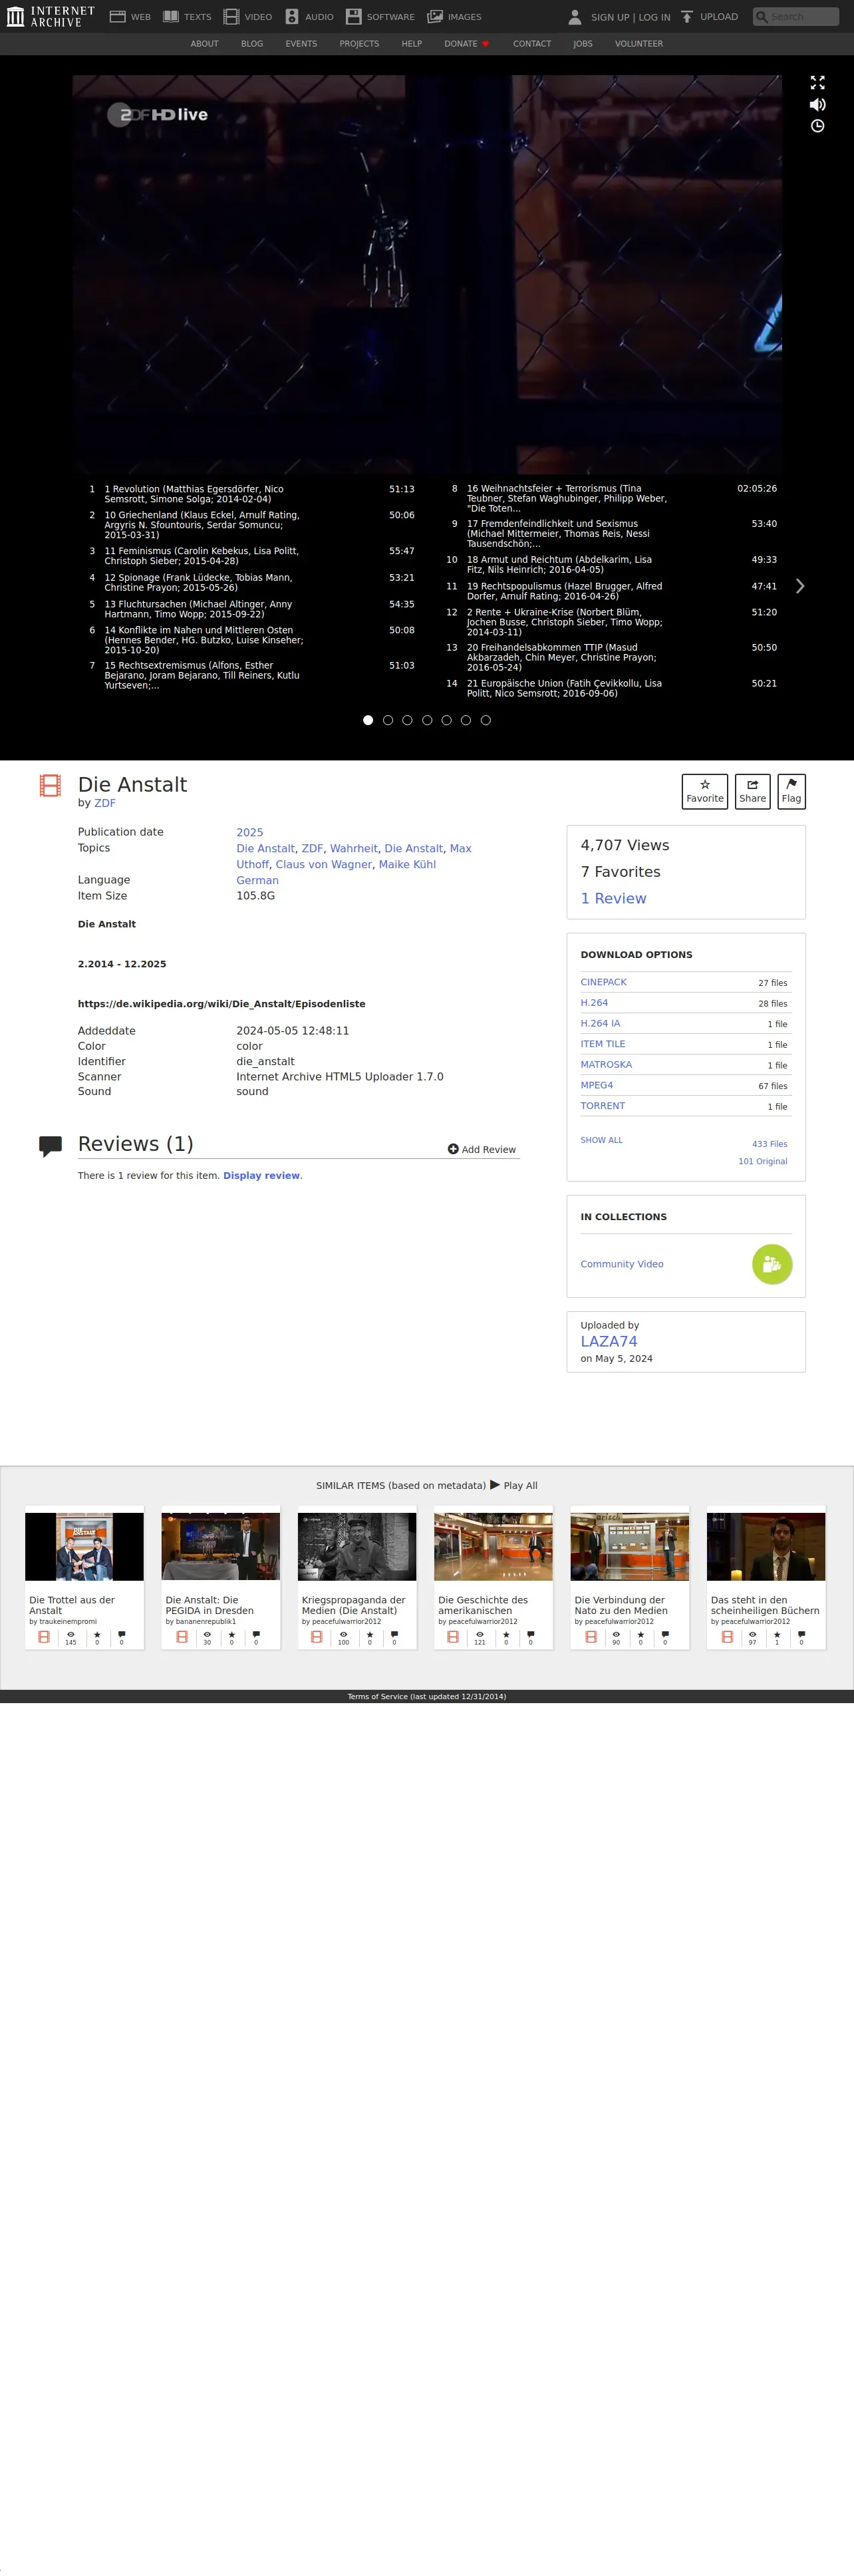Click the search input field
This screenshot has height=2576, width=854.
796,17
